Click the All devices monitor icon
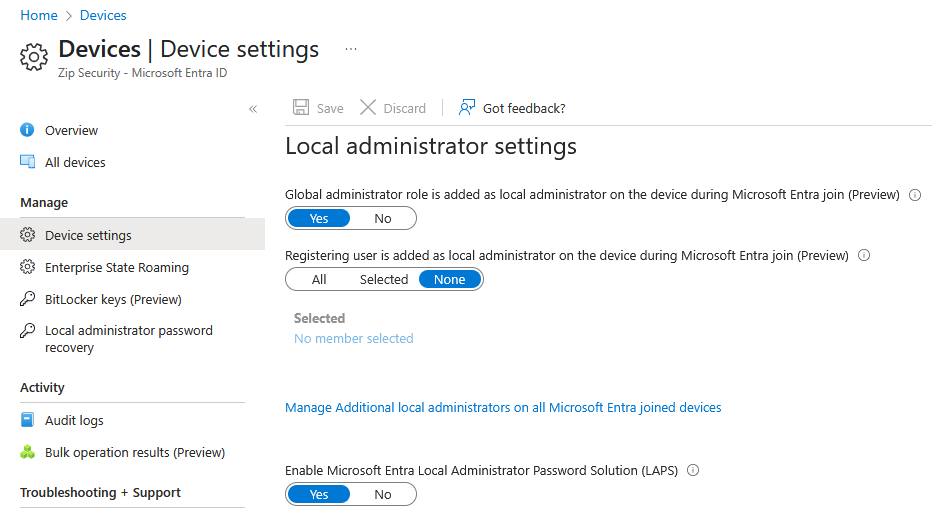 pos(27,162)
